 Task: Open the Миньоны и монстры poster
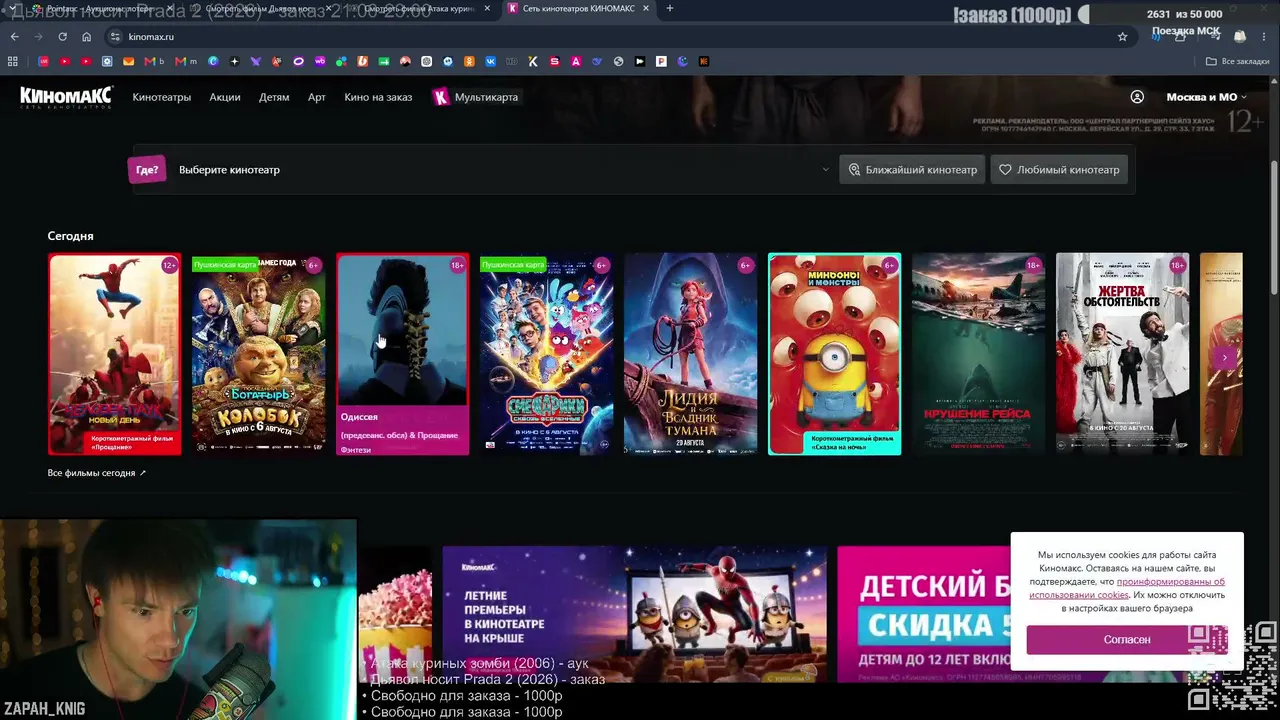(x=835, y=354)
